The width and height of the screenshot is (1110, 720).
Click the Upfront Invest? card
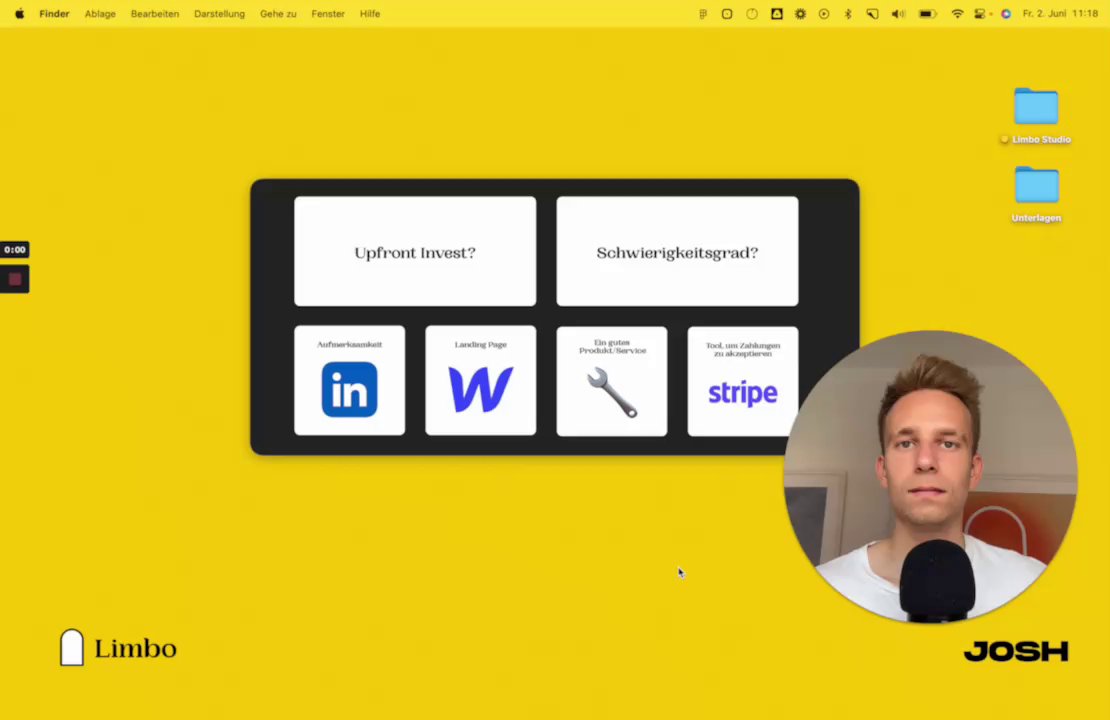tap(415, 251)
